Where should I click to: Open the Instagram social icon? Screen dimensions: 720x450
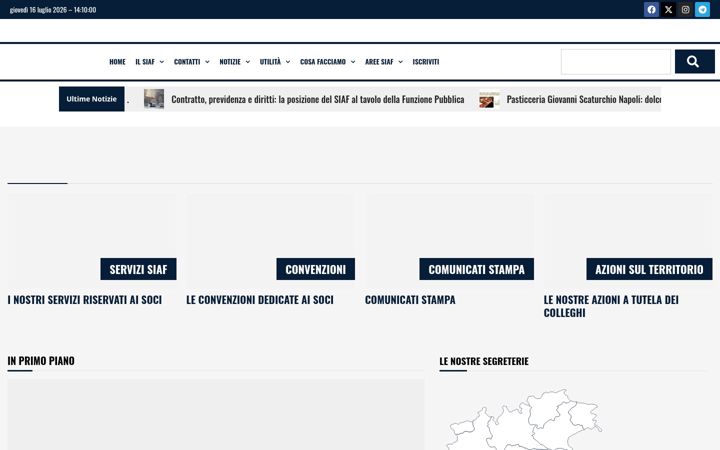tap(685, 10)
